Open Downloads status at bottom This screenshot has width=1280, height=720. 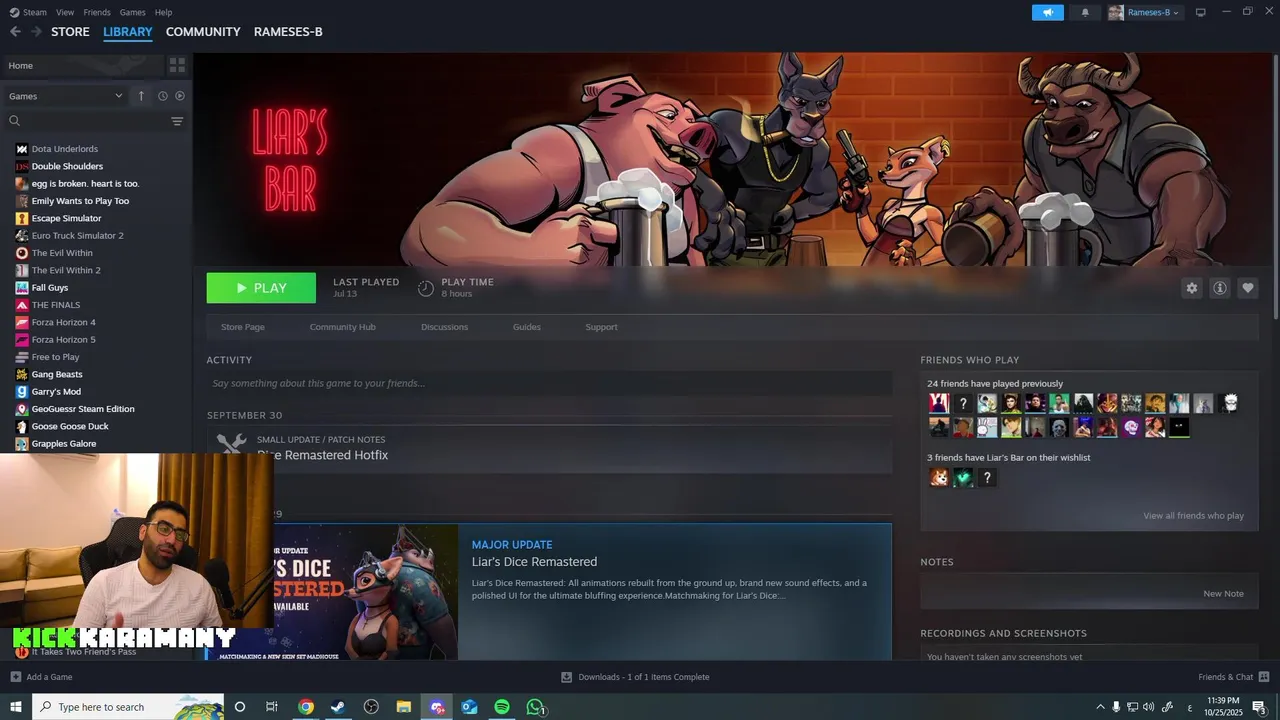(635, 677)
